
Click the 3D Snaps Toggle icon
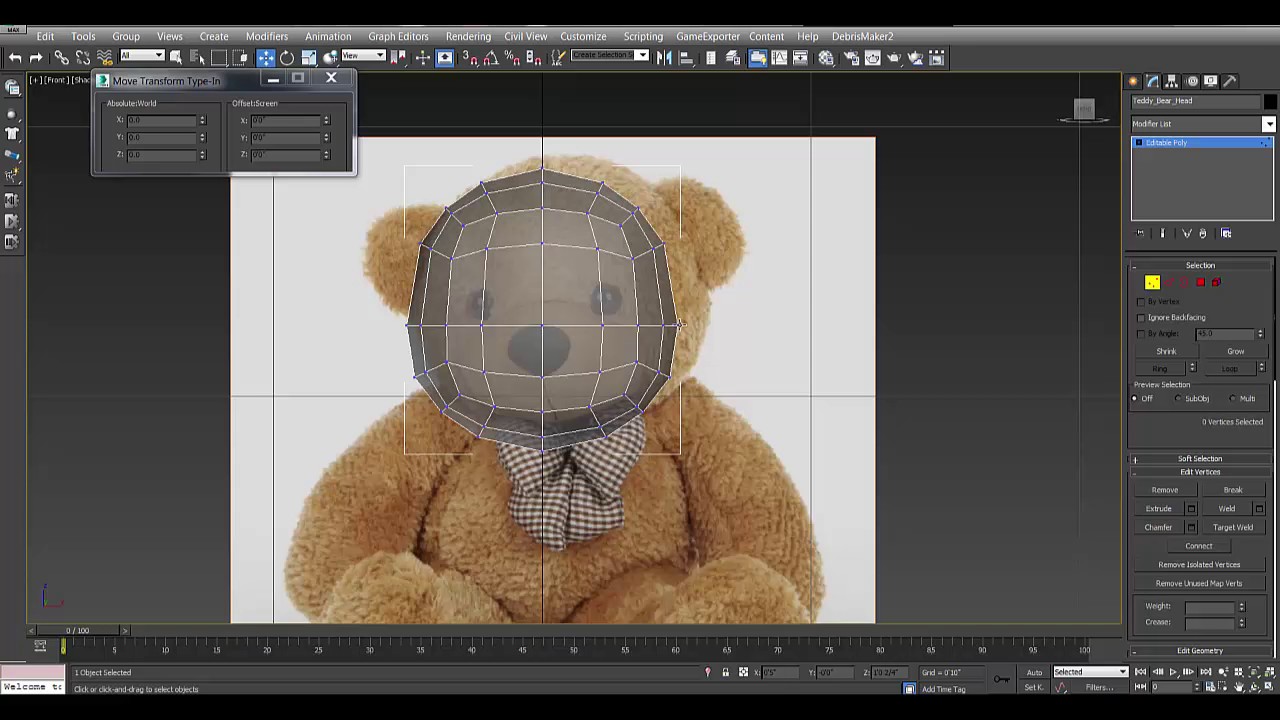pos(469,58)
